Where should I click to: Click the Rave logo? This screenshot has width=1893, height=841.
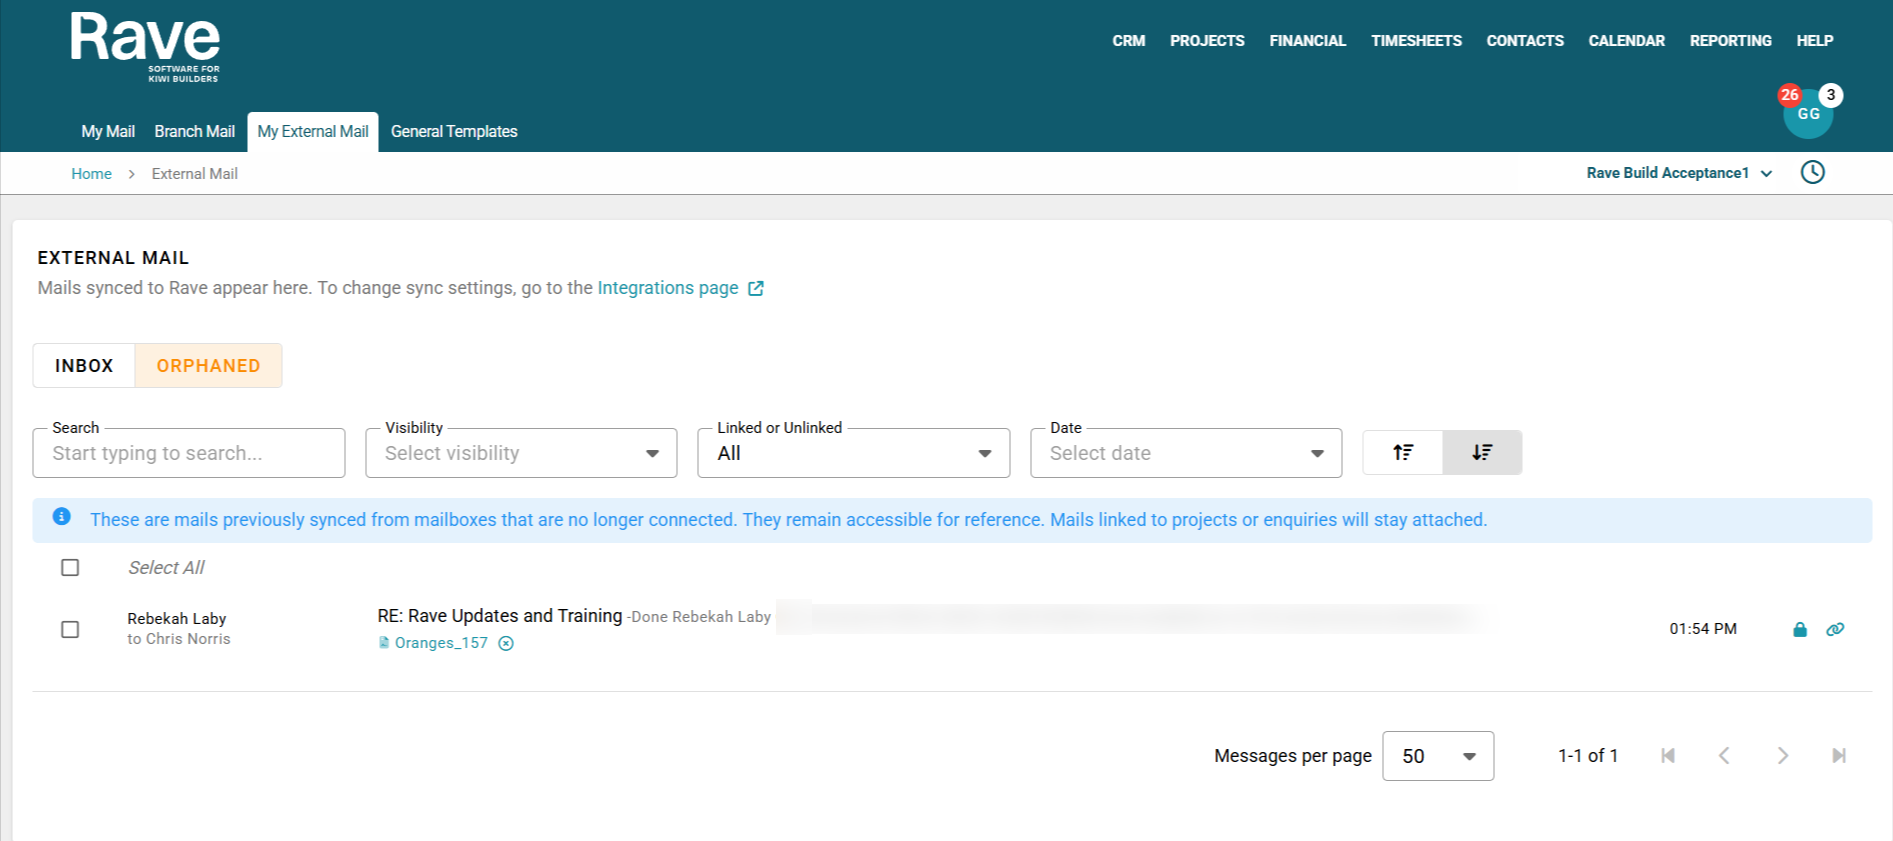pyautogui.click(x=145, y=47)
